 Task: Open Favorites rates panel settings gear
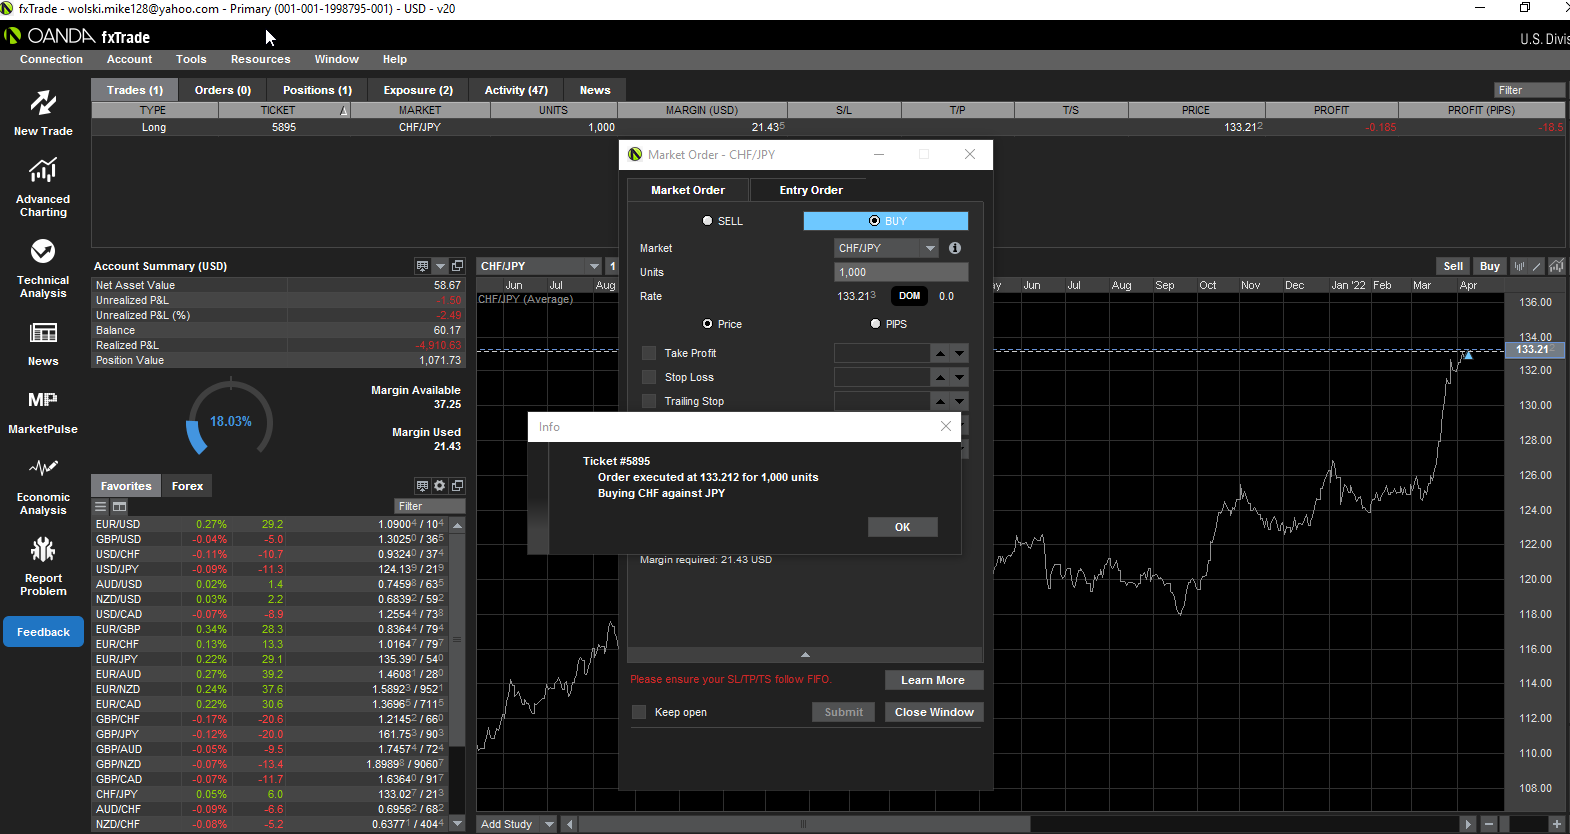[x=439, y=486]
